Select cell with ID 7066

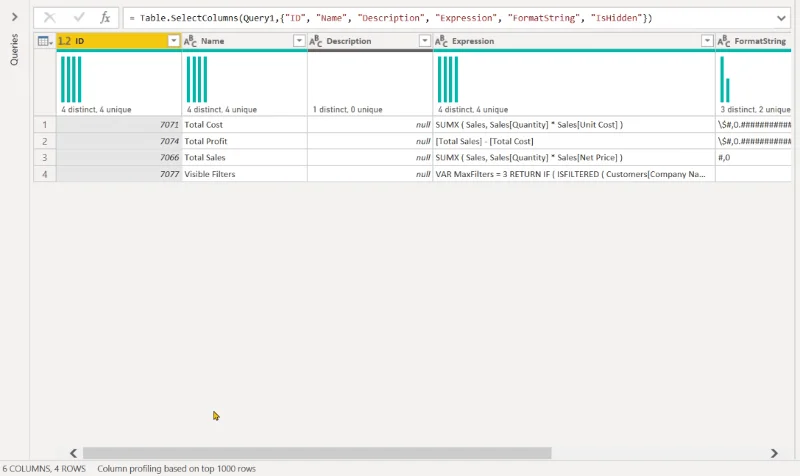pyautogui.click(x=119, y=158)
